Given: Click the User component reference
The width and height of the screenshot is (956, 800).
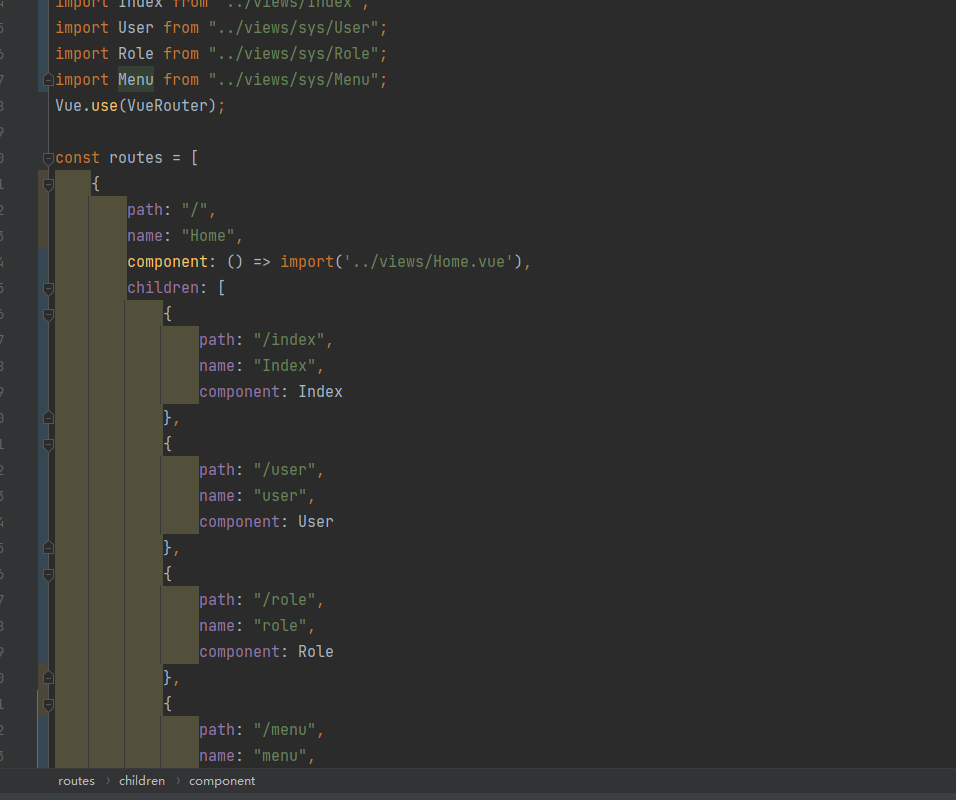Looking at the screenshot, I should click(316, 522).
